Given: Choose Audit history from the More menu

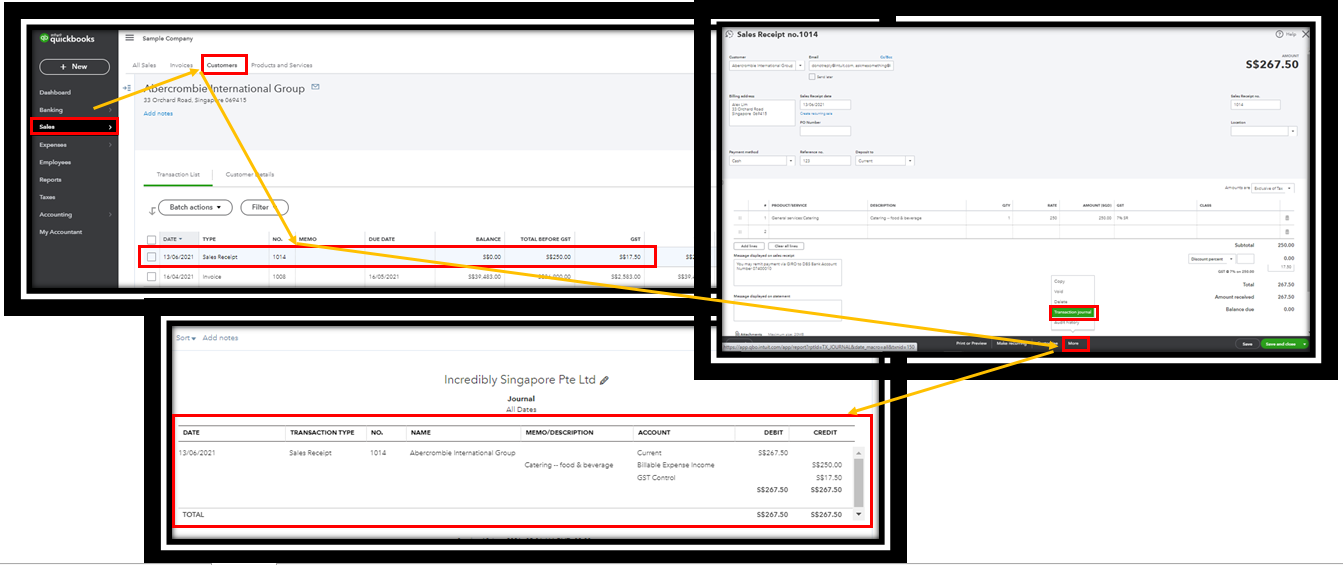Looking at the screenshot, I should tap(1067, 323).
